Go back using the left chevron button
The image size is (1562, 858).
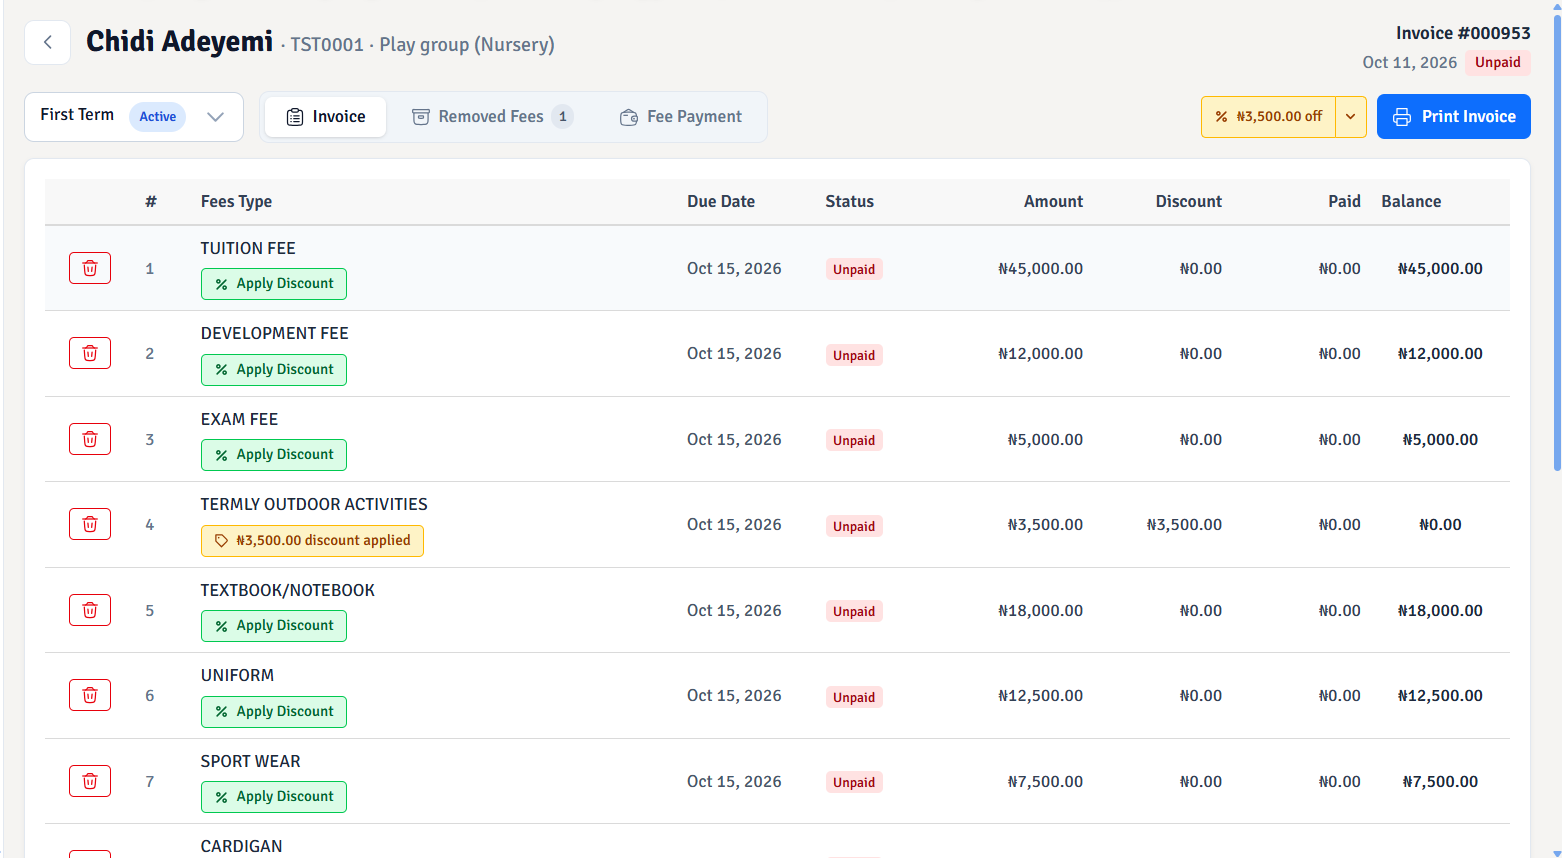click(47, 43)
